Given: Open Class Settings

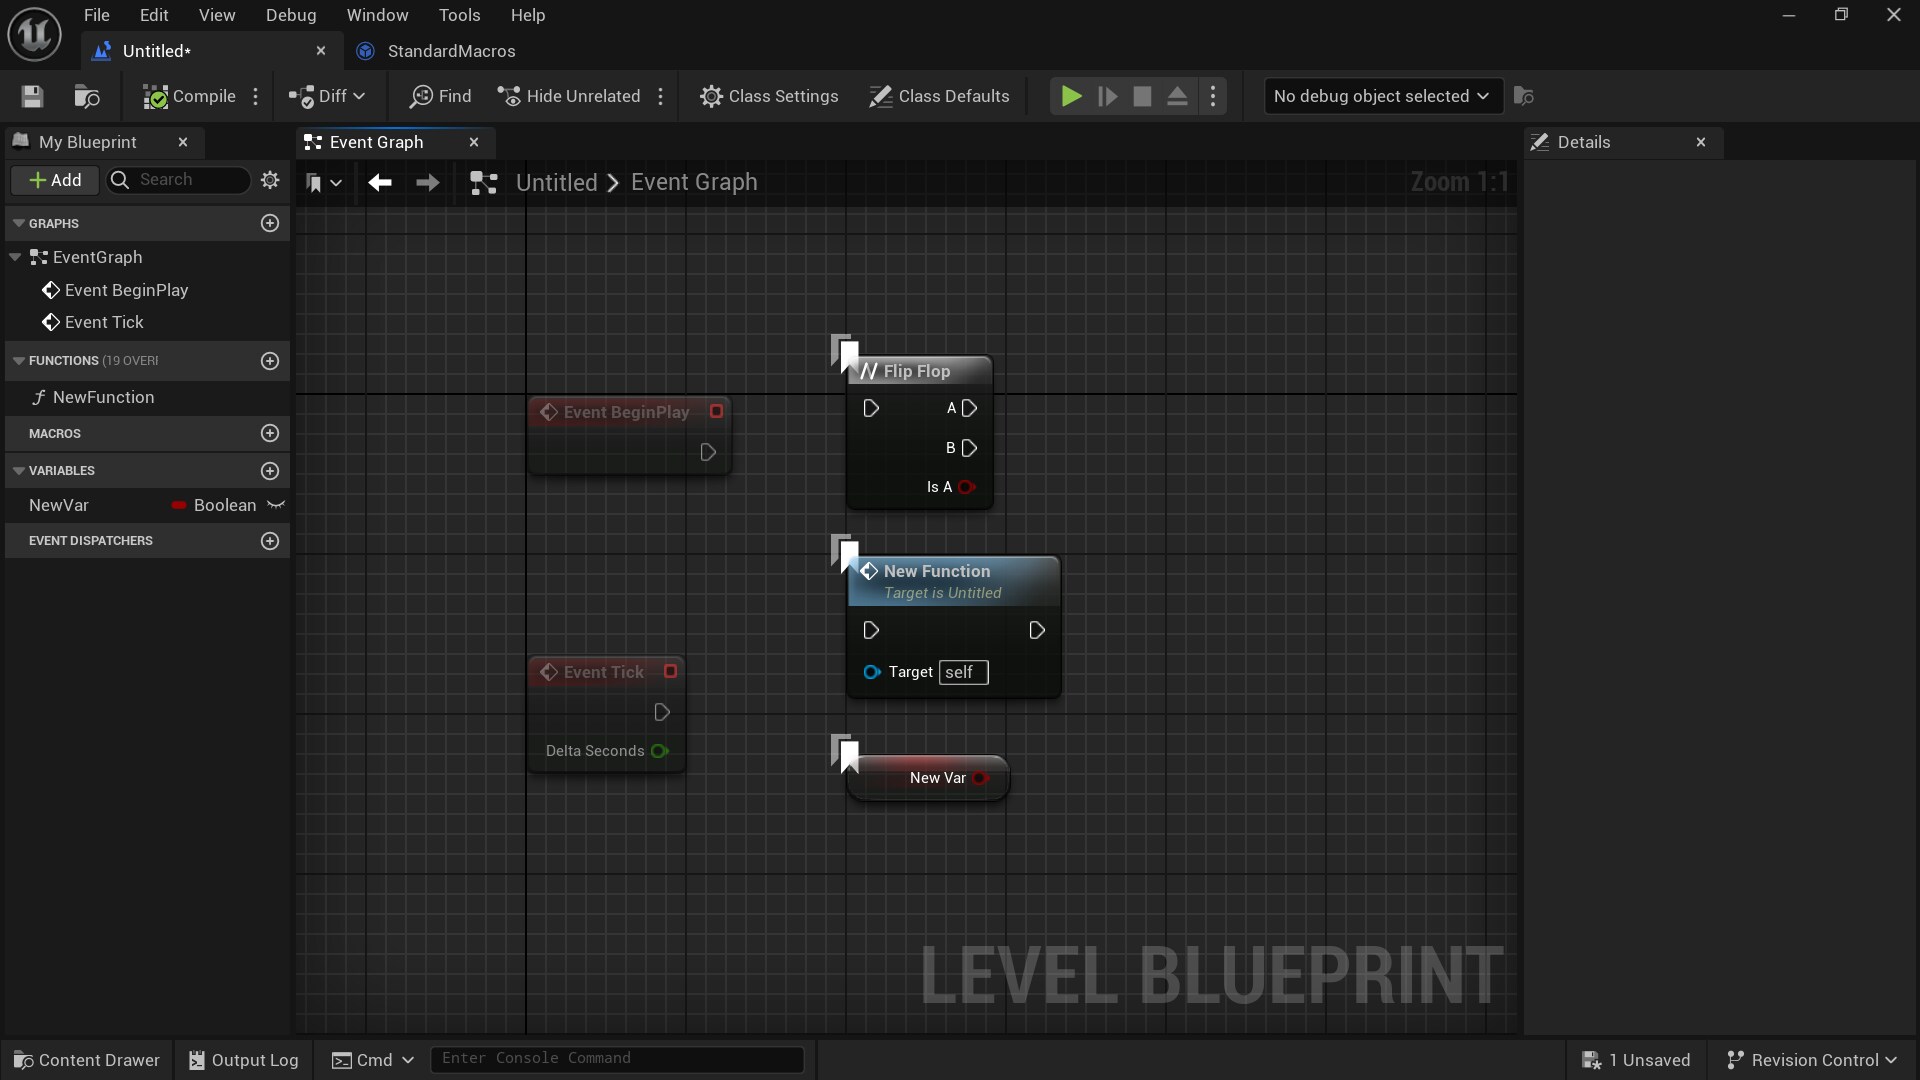Looking at the screenshot, I should 769,96.
